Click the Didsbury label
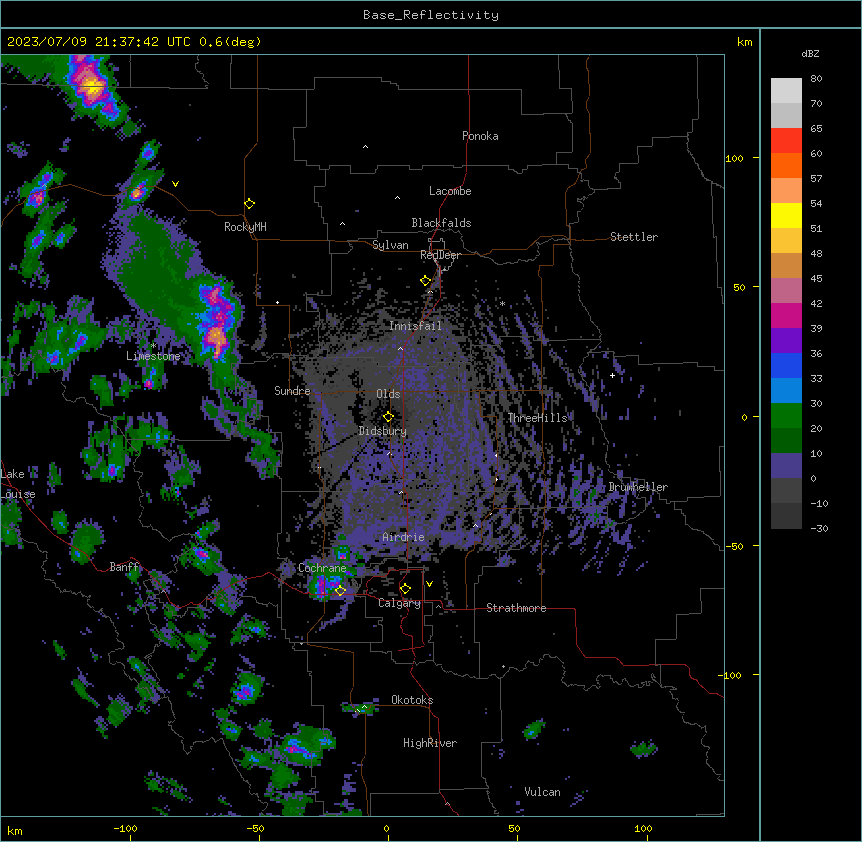The image size is (862, 842). pyautogui.click(x=383, y=431)
